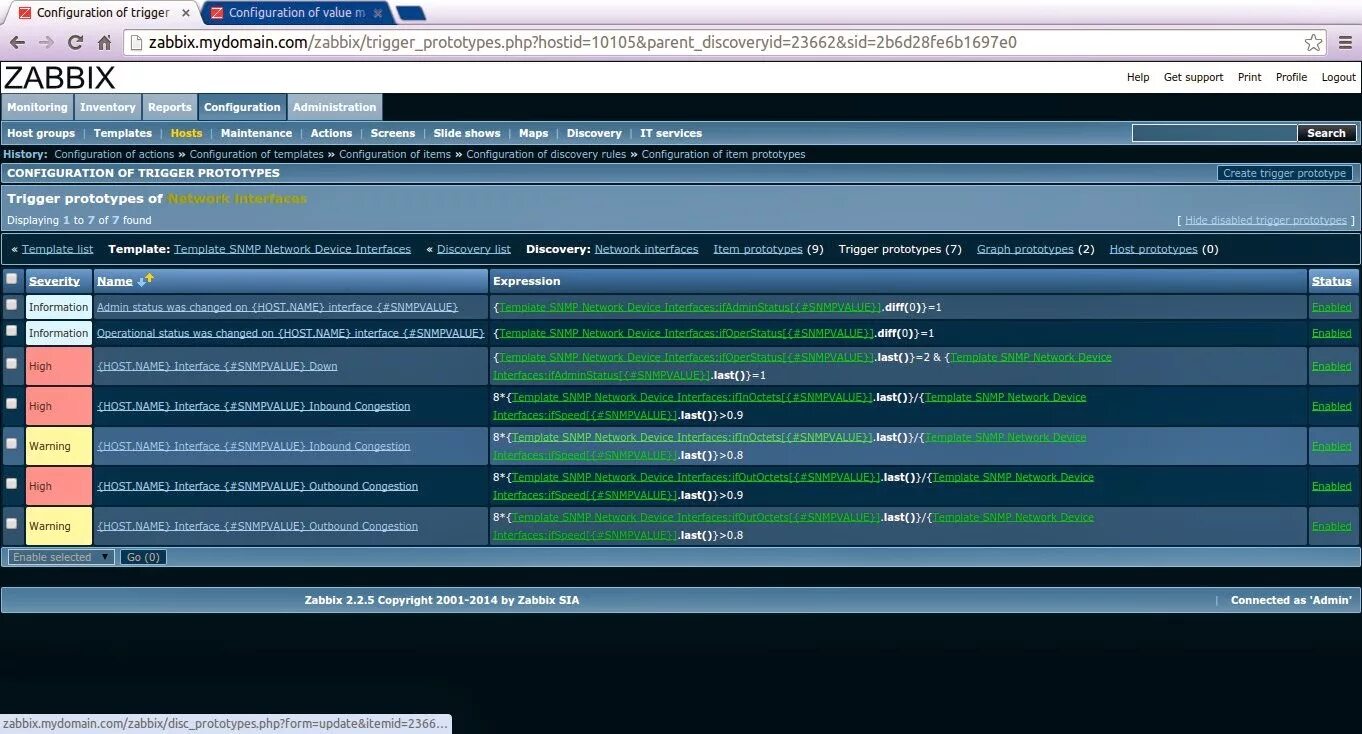Check Operational status was changed row checkbox

(x=11, y=330)
